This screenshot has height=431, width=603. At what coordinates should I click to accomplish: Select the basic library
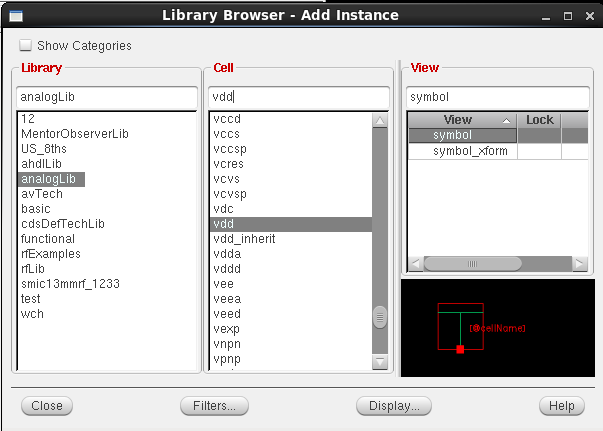click(x=36, y=209)
